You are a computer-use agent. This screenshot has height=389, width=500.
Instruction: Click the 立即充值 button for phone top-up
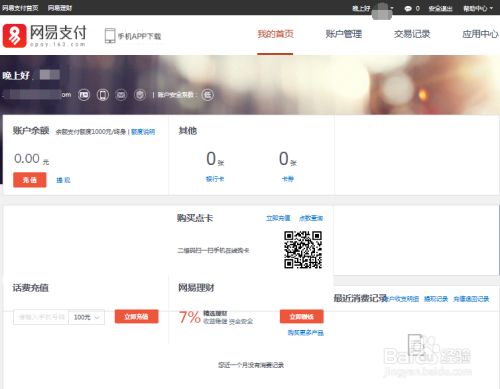coord(137,316)
